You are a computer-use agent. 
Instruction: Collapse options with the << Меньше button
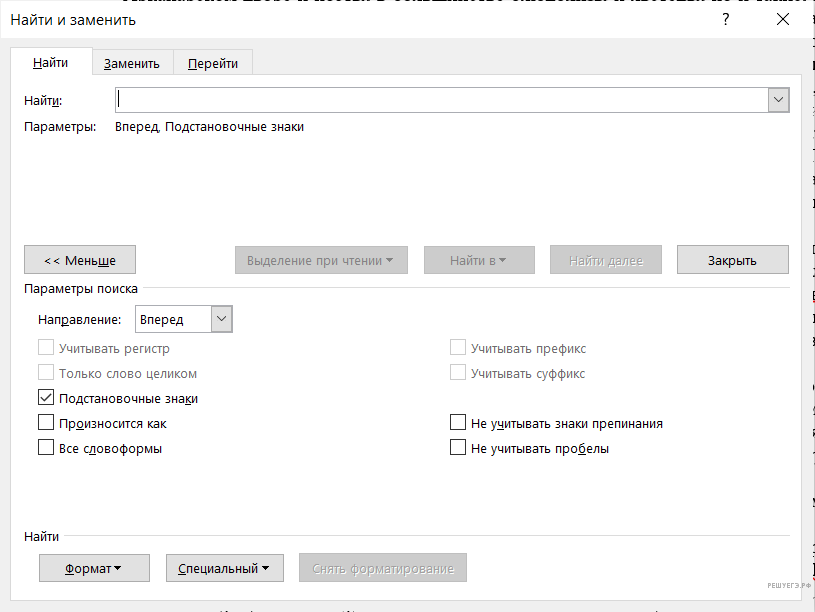coord(80,260)
